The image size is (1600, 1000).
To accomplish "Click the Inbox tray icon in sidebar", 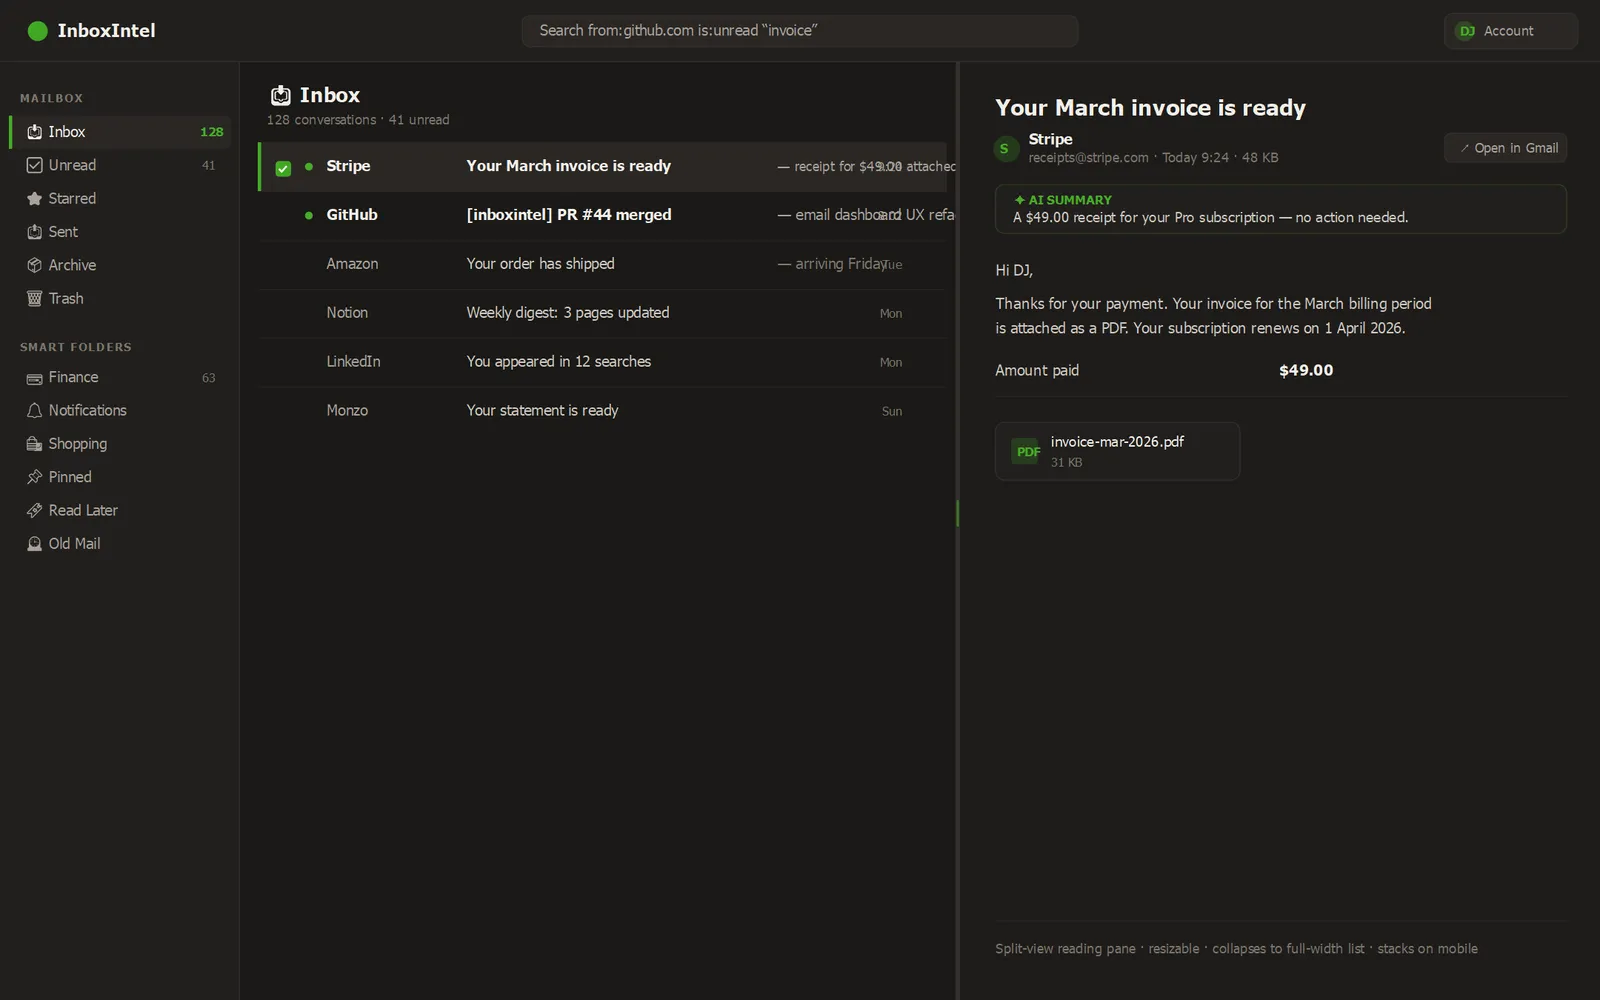I will pyautogui.click(x=35, y=132).
